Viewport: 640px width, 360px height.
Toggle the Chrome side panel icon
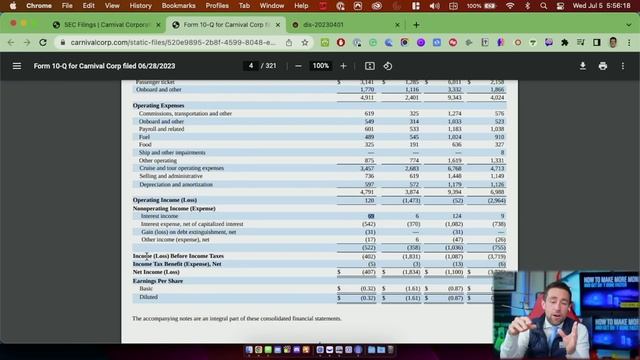597,42
